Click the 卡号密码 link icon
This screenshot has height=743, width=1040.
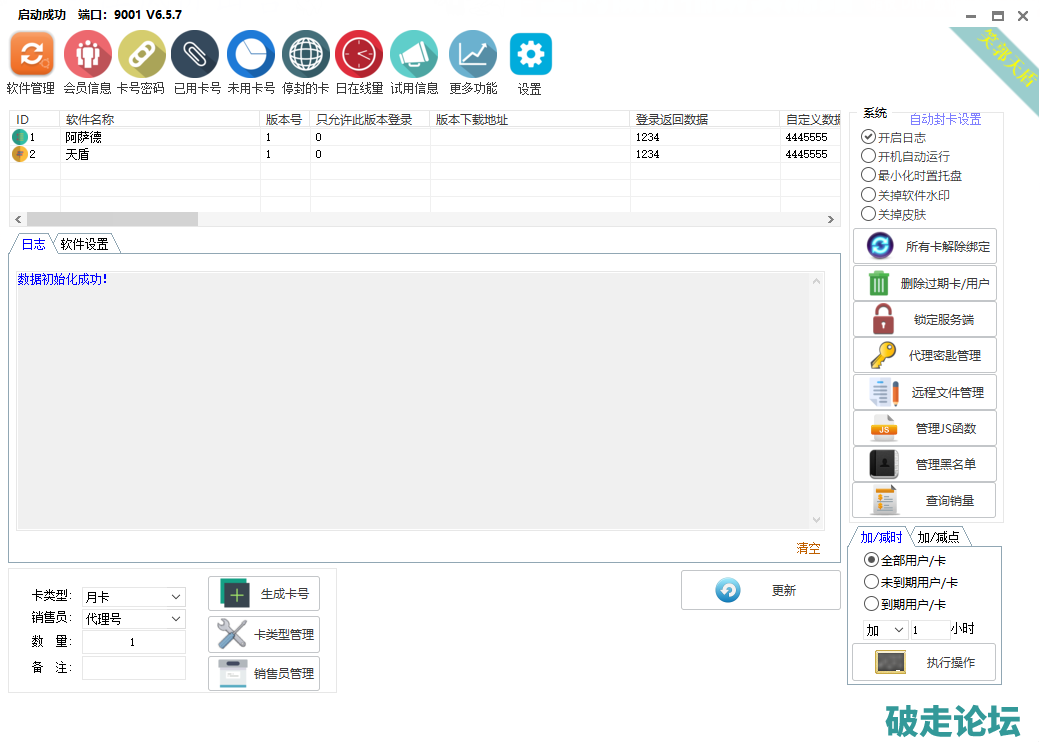click(141, 54)
